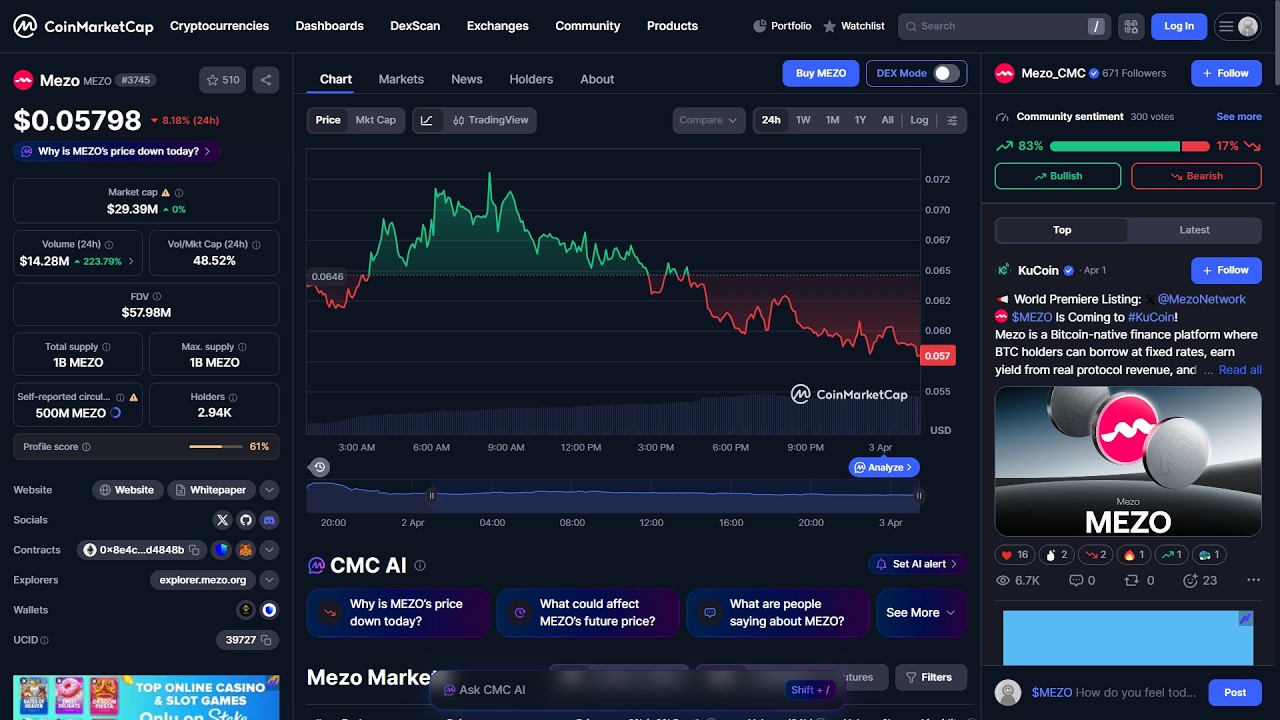Viewport: 1280px width, 720px height.
Task: Open the CoinMarketCap home logo
Action: [83, 26]
